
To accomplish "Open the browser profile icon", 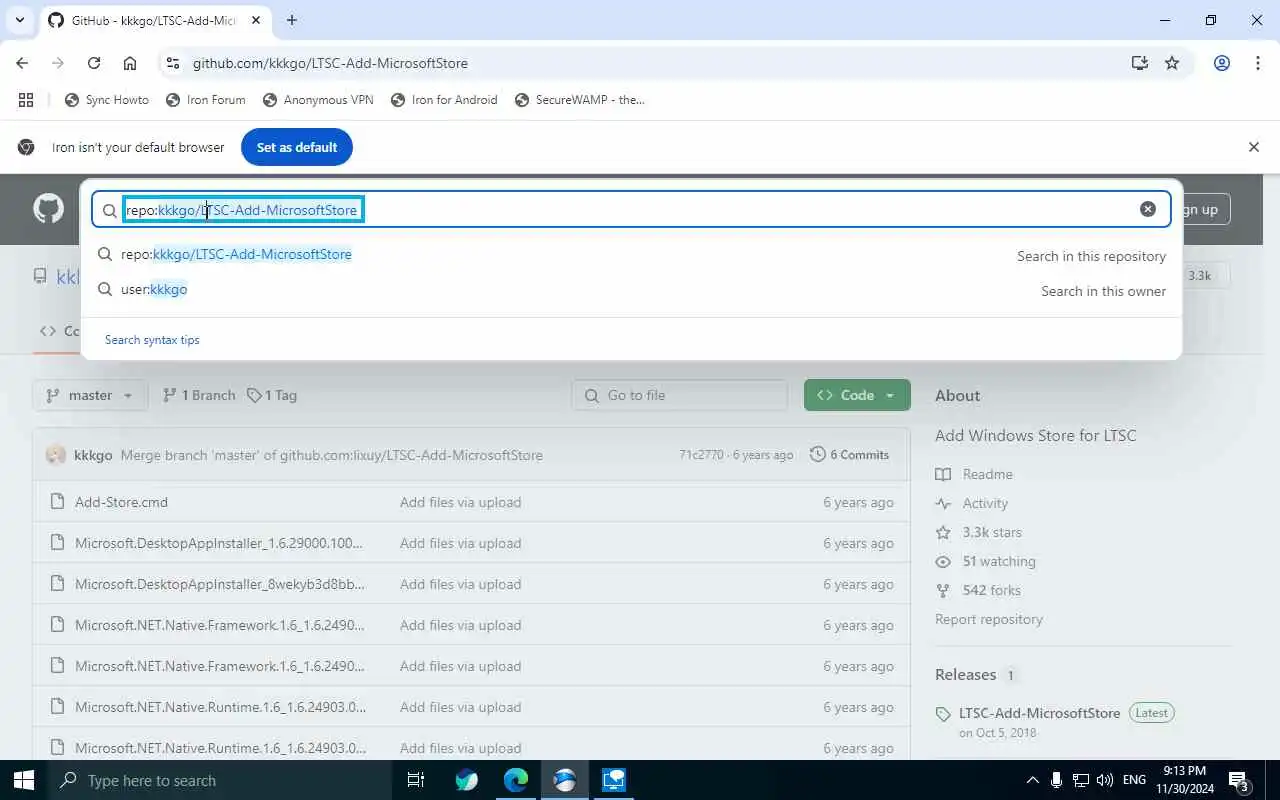I will [x=1222, y=63].
